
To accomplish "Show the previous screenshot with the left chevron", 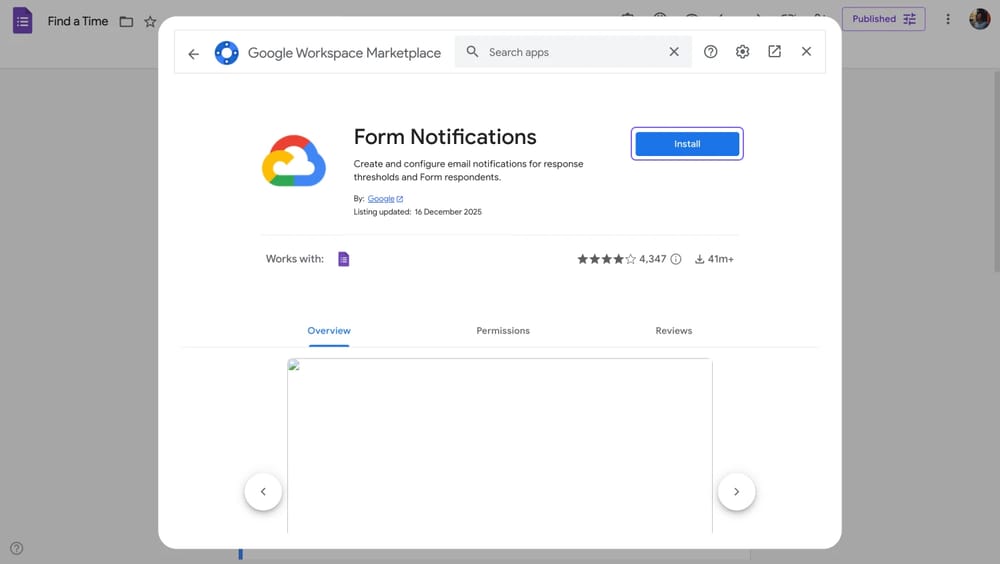I will (x=263, y=491).
